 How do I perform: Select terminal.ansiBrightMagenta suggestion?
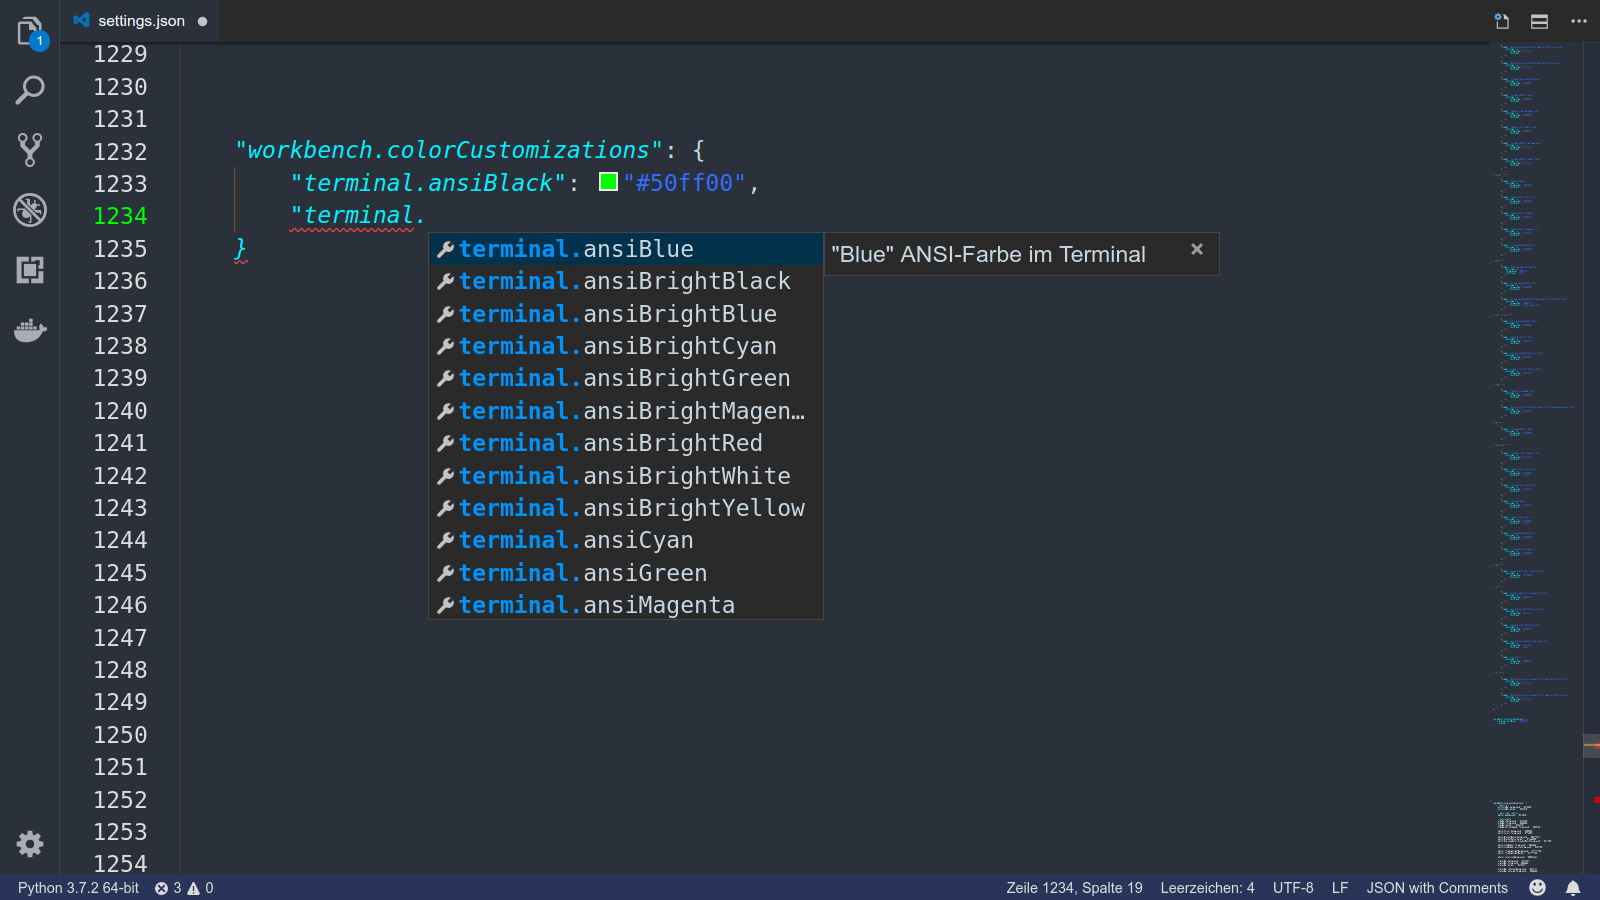pos(626,411)
